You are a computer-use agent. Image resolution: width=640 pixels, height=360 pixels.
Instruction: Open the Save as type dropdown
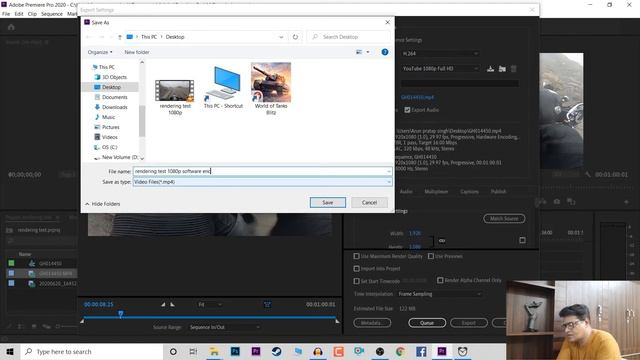pos(262,182)
